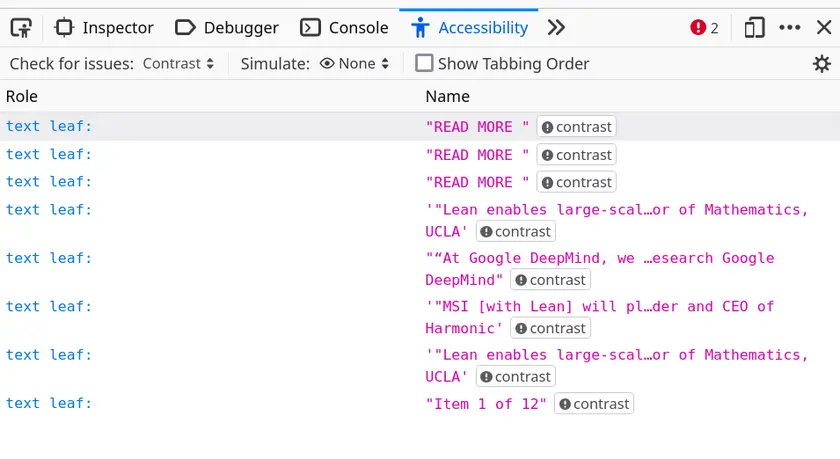Click the red error count badge

point(704,27)
